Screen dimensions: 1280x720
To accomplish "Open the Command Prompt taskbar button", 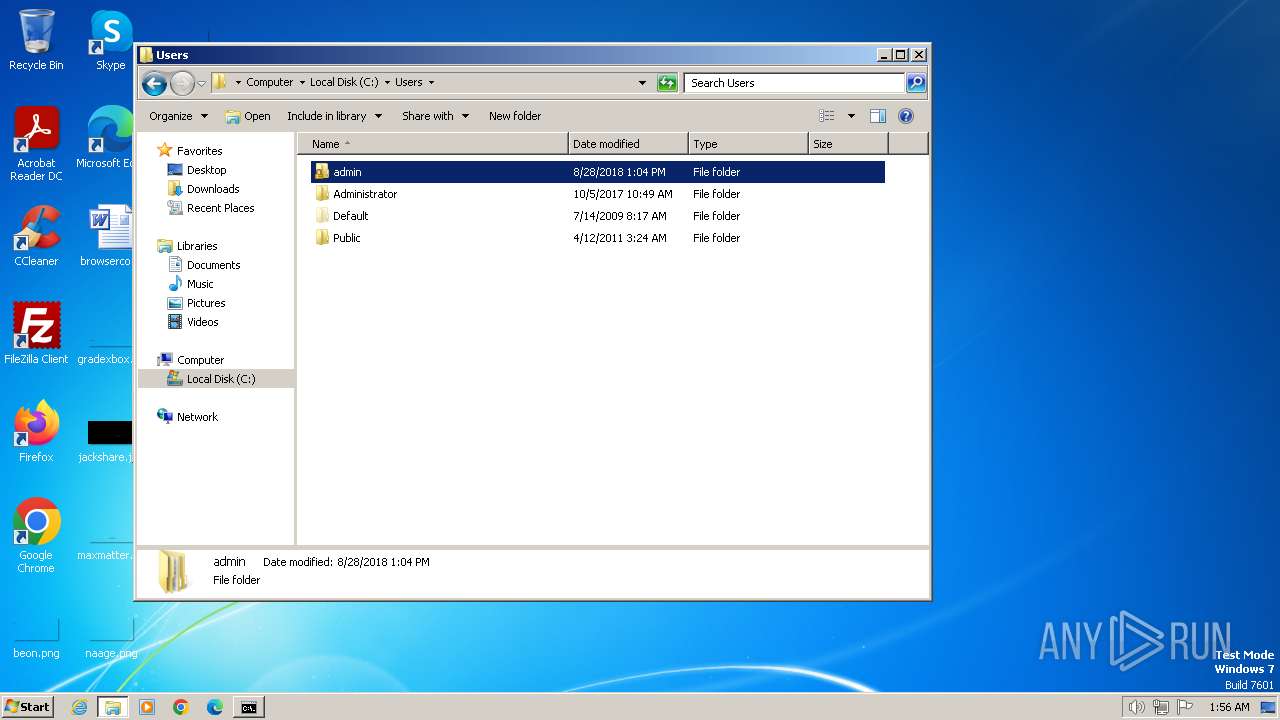I will tap(248, 707).
